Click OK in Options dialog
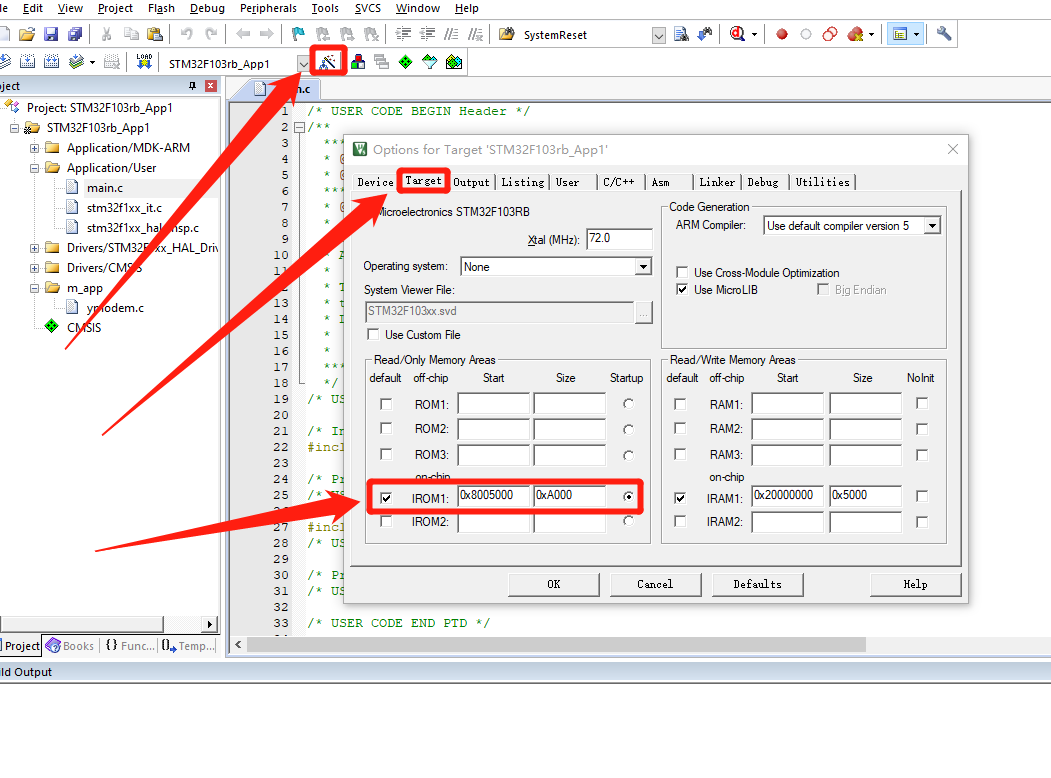Viewport: 1051px width, 778px height. (x=554, y=584)
